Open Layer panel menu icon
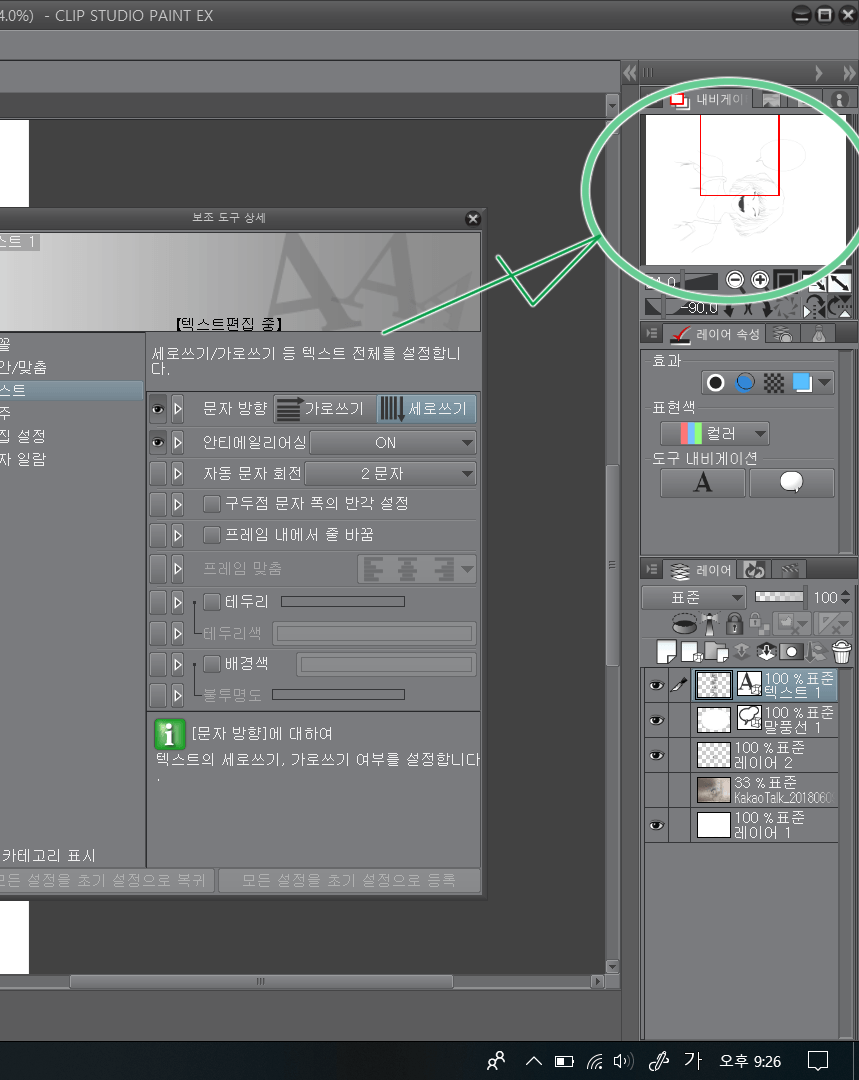859x1080 pixels. click(x=651, y=570)
